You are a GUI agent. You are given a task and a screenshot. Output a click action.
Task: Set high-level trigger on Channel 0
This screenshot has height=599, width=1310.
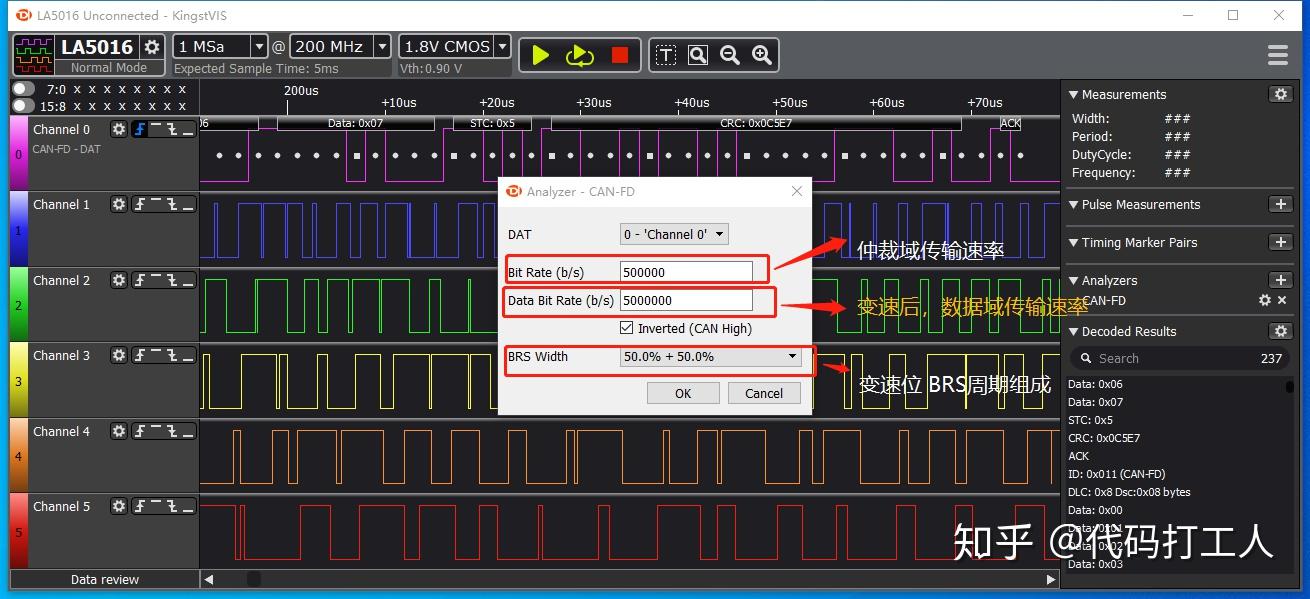click(156, 129)
